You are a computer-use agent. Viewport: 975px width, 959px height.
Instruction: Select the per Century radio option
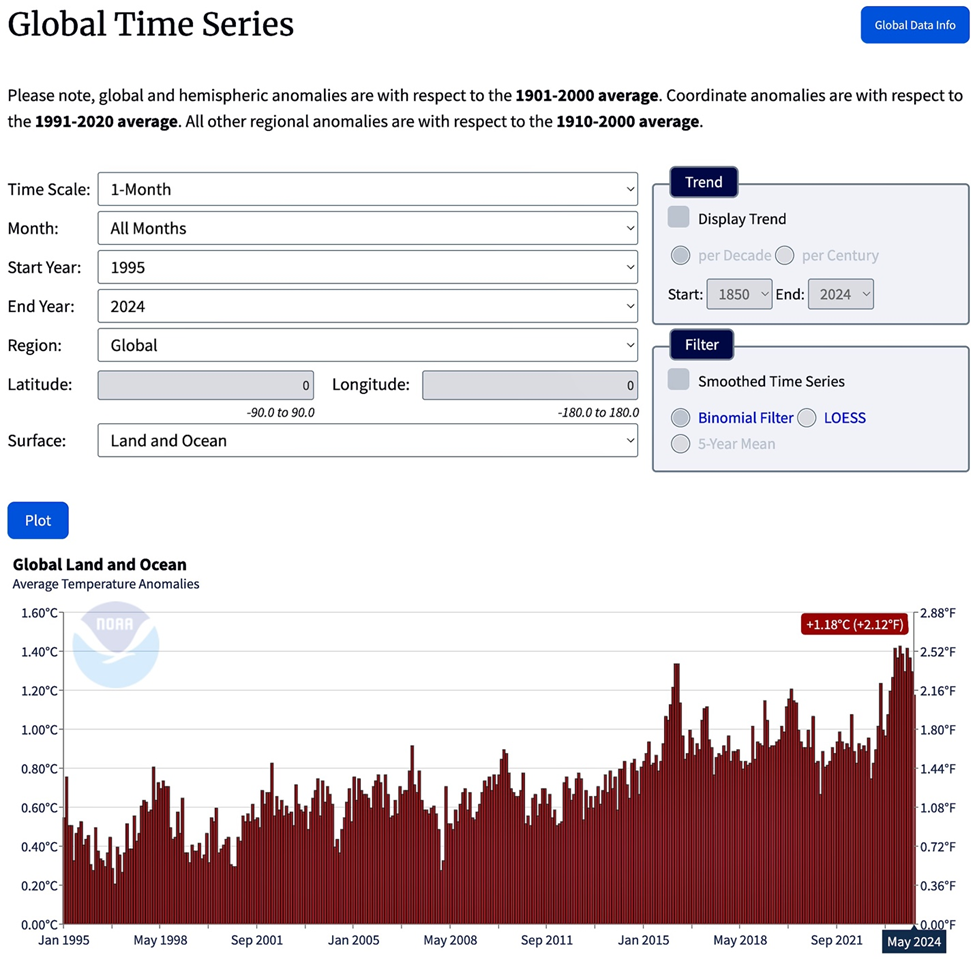(x=785, y=255)
